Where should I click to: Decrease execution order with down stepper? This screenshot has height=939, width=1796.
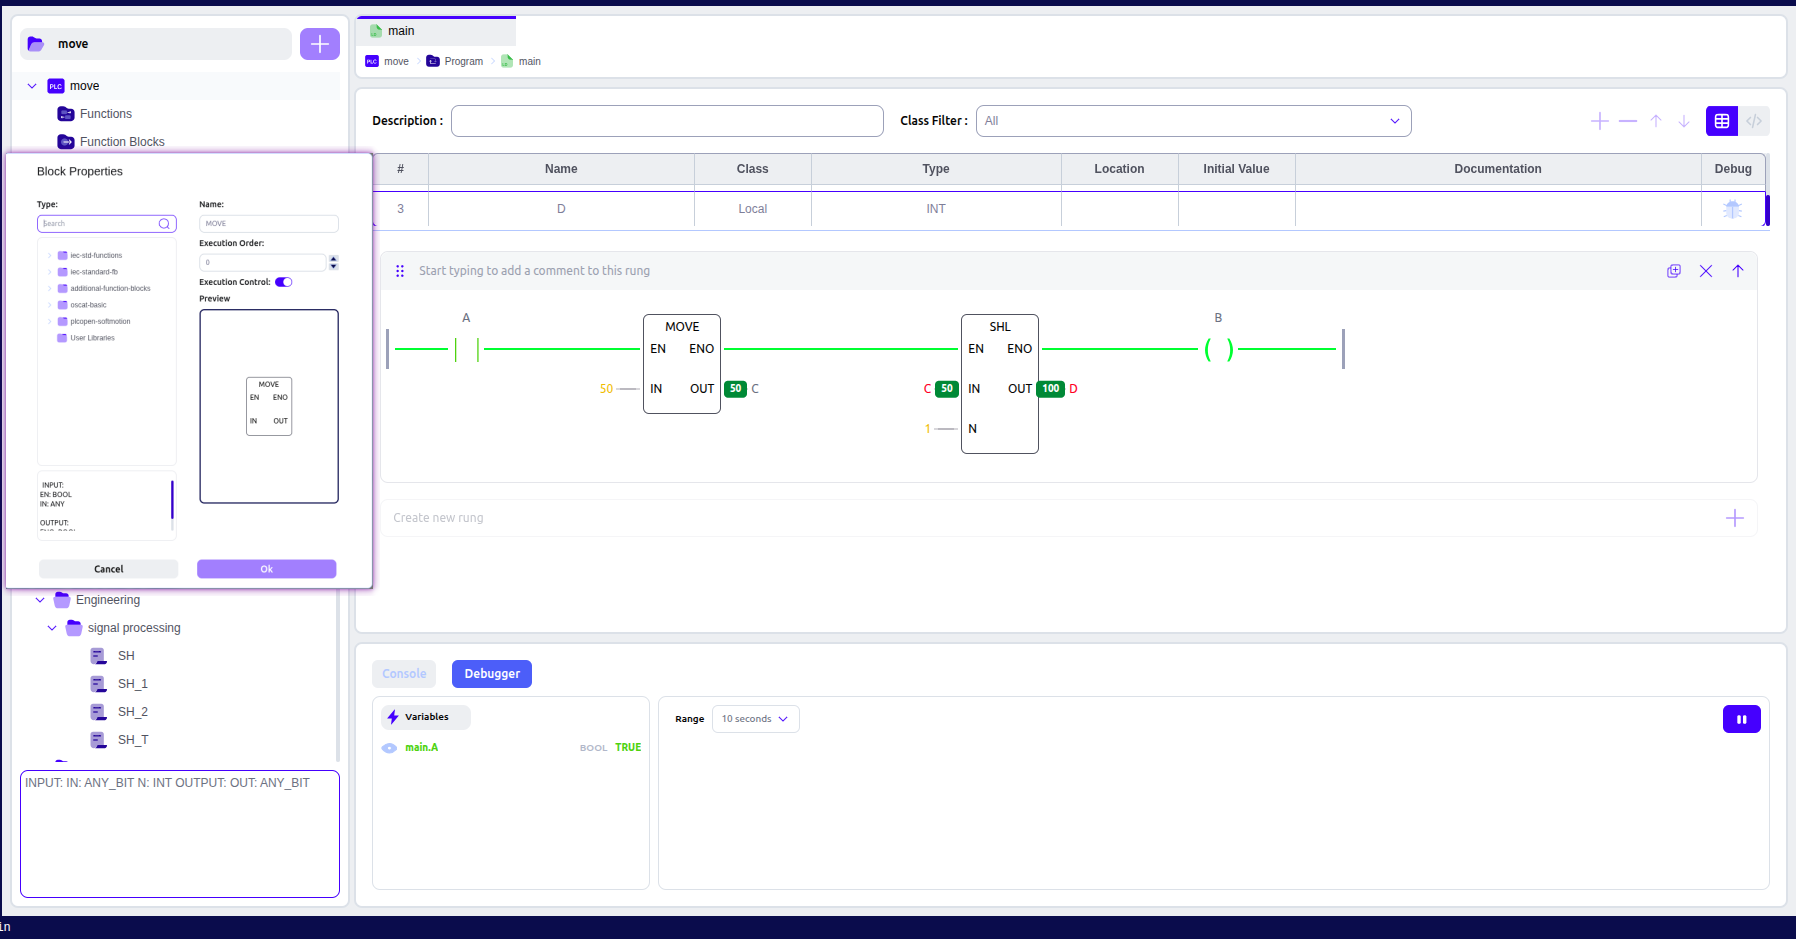coord(334,267)
